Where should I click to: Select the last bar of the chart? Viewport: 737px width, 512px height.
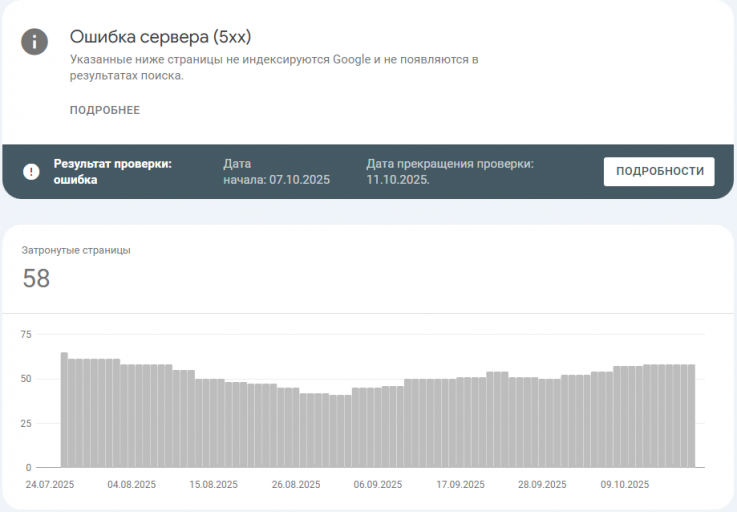click(x=691, y=416)
